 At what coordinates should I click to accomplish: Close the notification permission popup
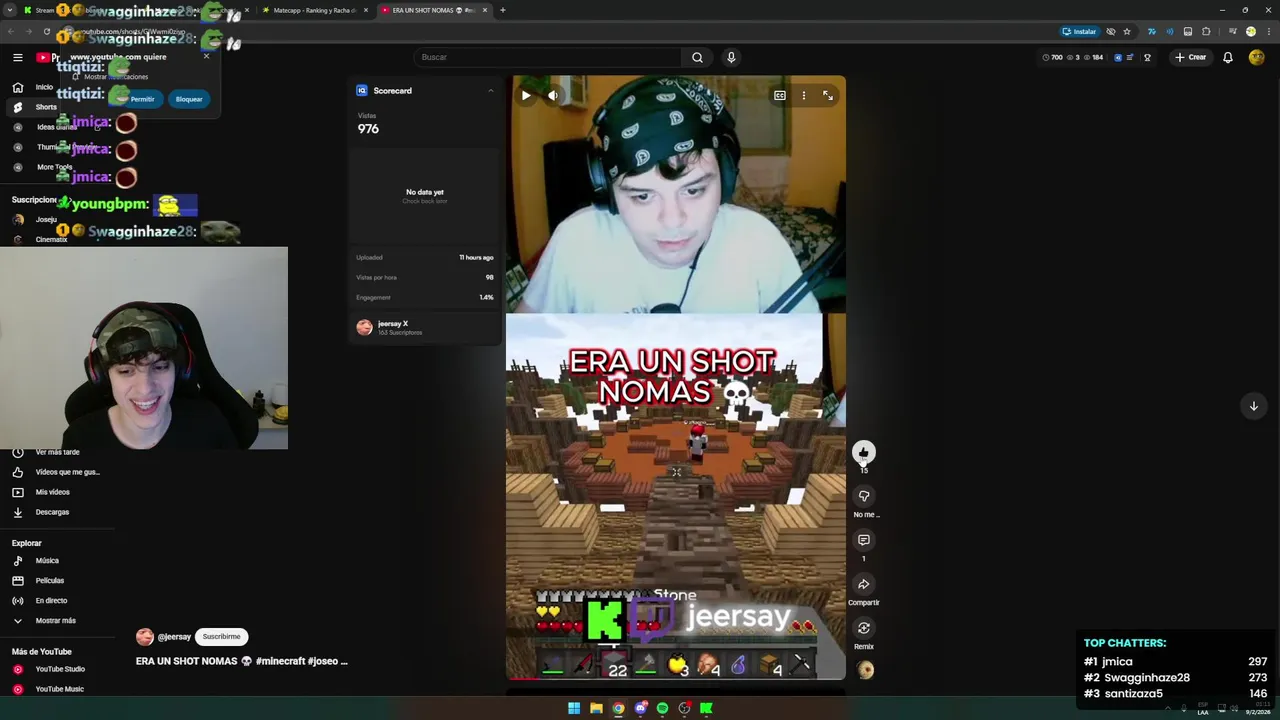pyautogui.click(x=206, y=56)
